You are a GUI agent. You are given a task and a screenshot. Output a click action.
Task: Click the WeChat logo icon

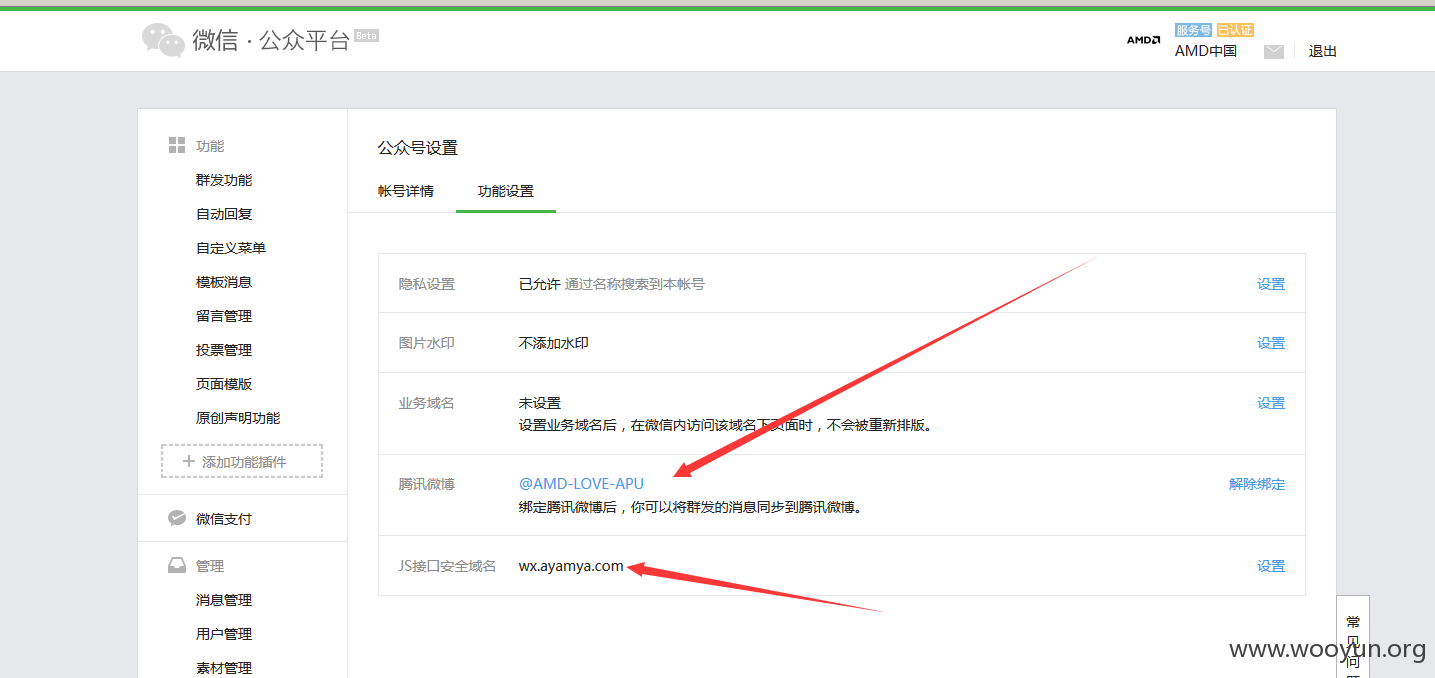pos(162,40)
